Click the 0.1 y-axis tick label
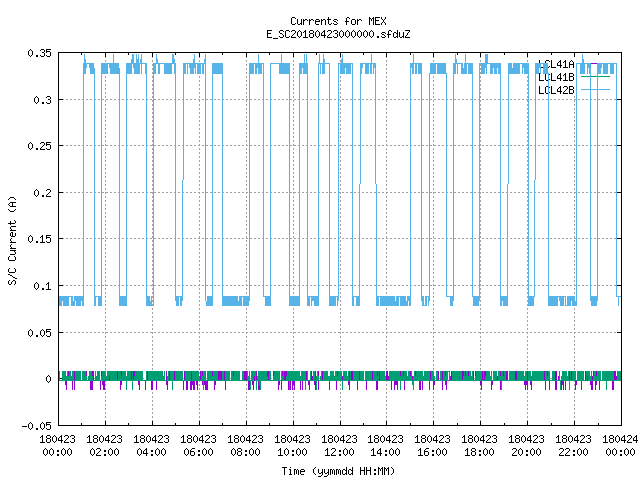640x480 pixels. click(43, 286)
